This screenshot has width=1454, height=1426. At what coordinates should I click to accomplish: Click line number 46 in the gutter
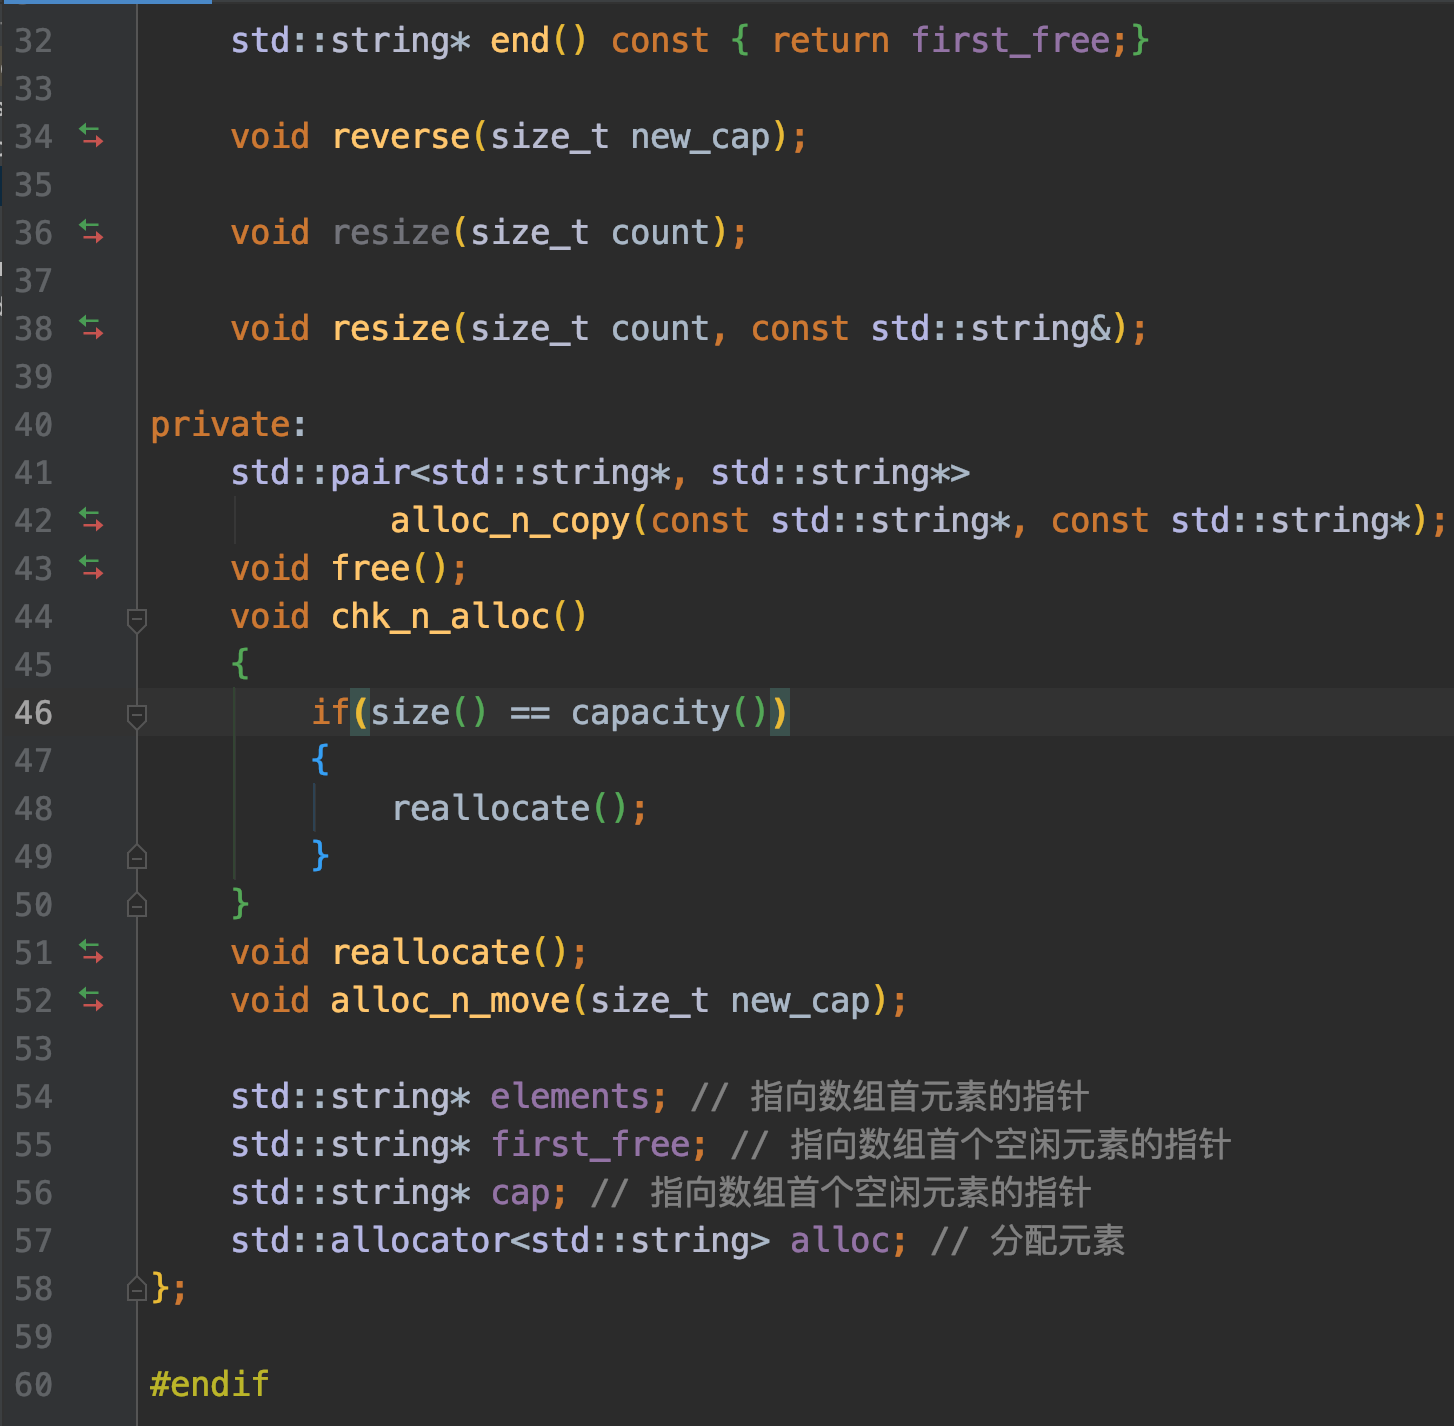tap(33, 712)
